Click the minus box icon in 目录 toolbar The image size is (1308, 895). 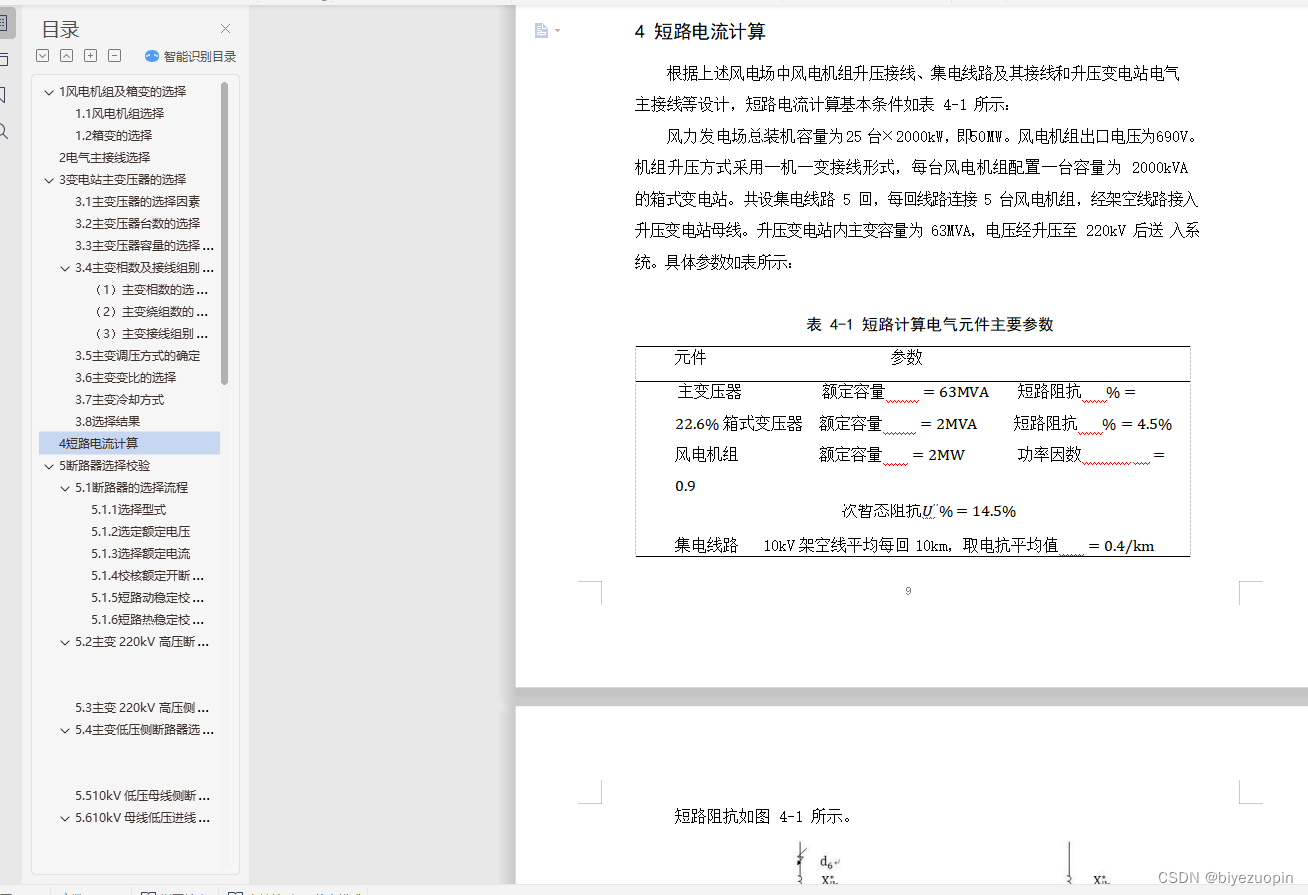(114, 56)
